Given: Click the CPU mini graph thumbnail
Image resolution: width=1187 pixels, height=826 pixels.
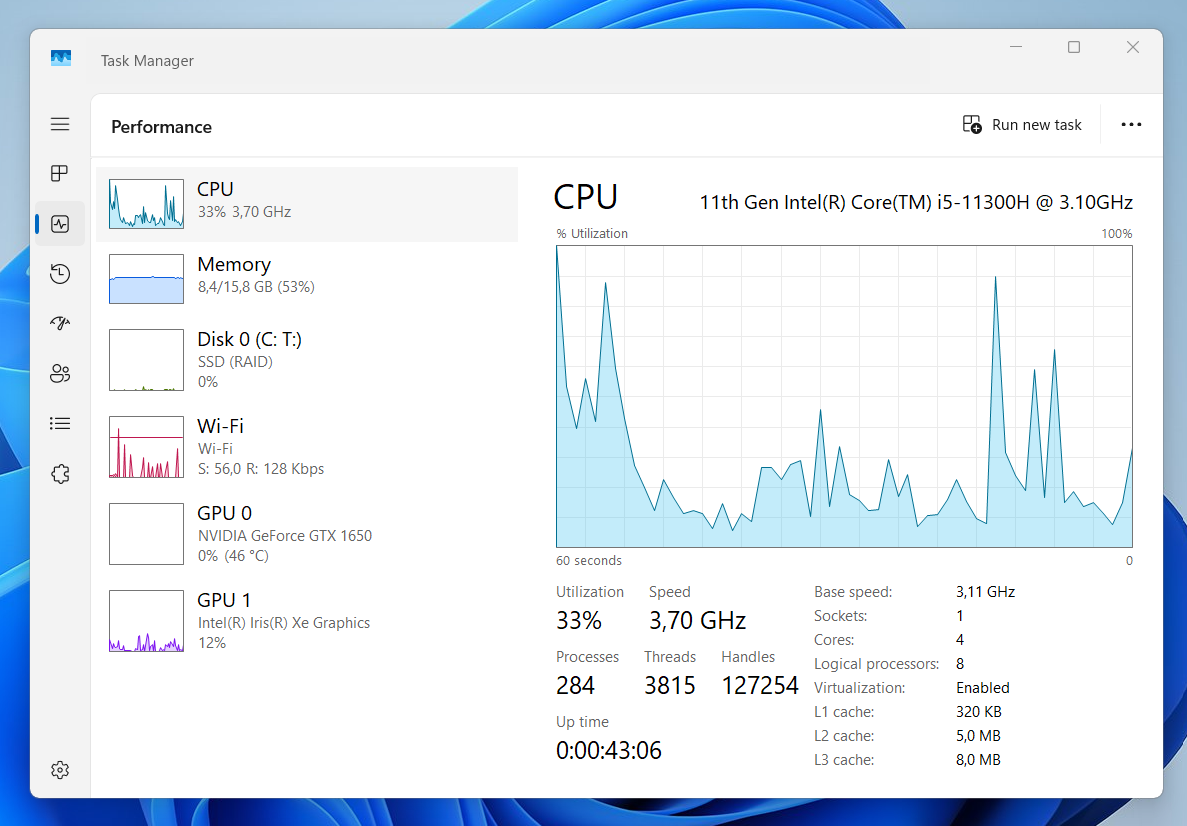Looking at the screenshot, I should point(146,204).
